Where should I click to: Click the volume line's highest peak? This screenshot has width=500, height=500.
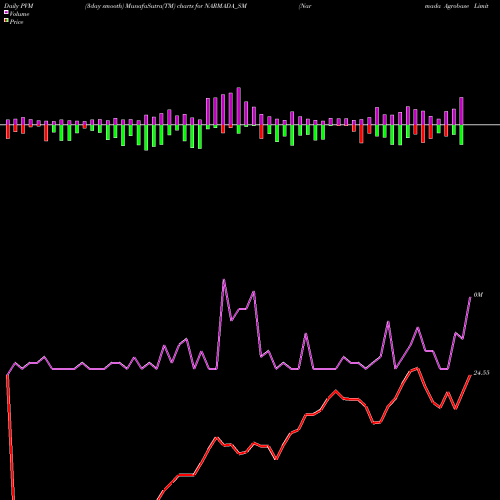pos(224,280)
